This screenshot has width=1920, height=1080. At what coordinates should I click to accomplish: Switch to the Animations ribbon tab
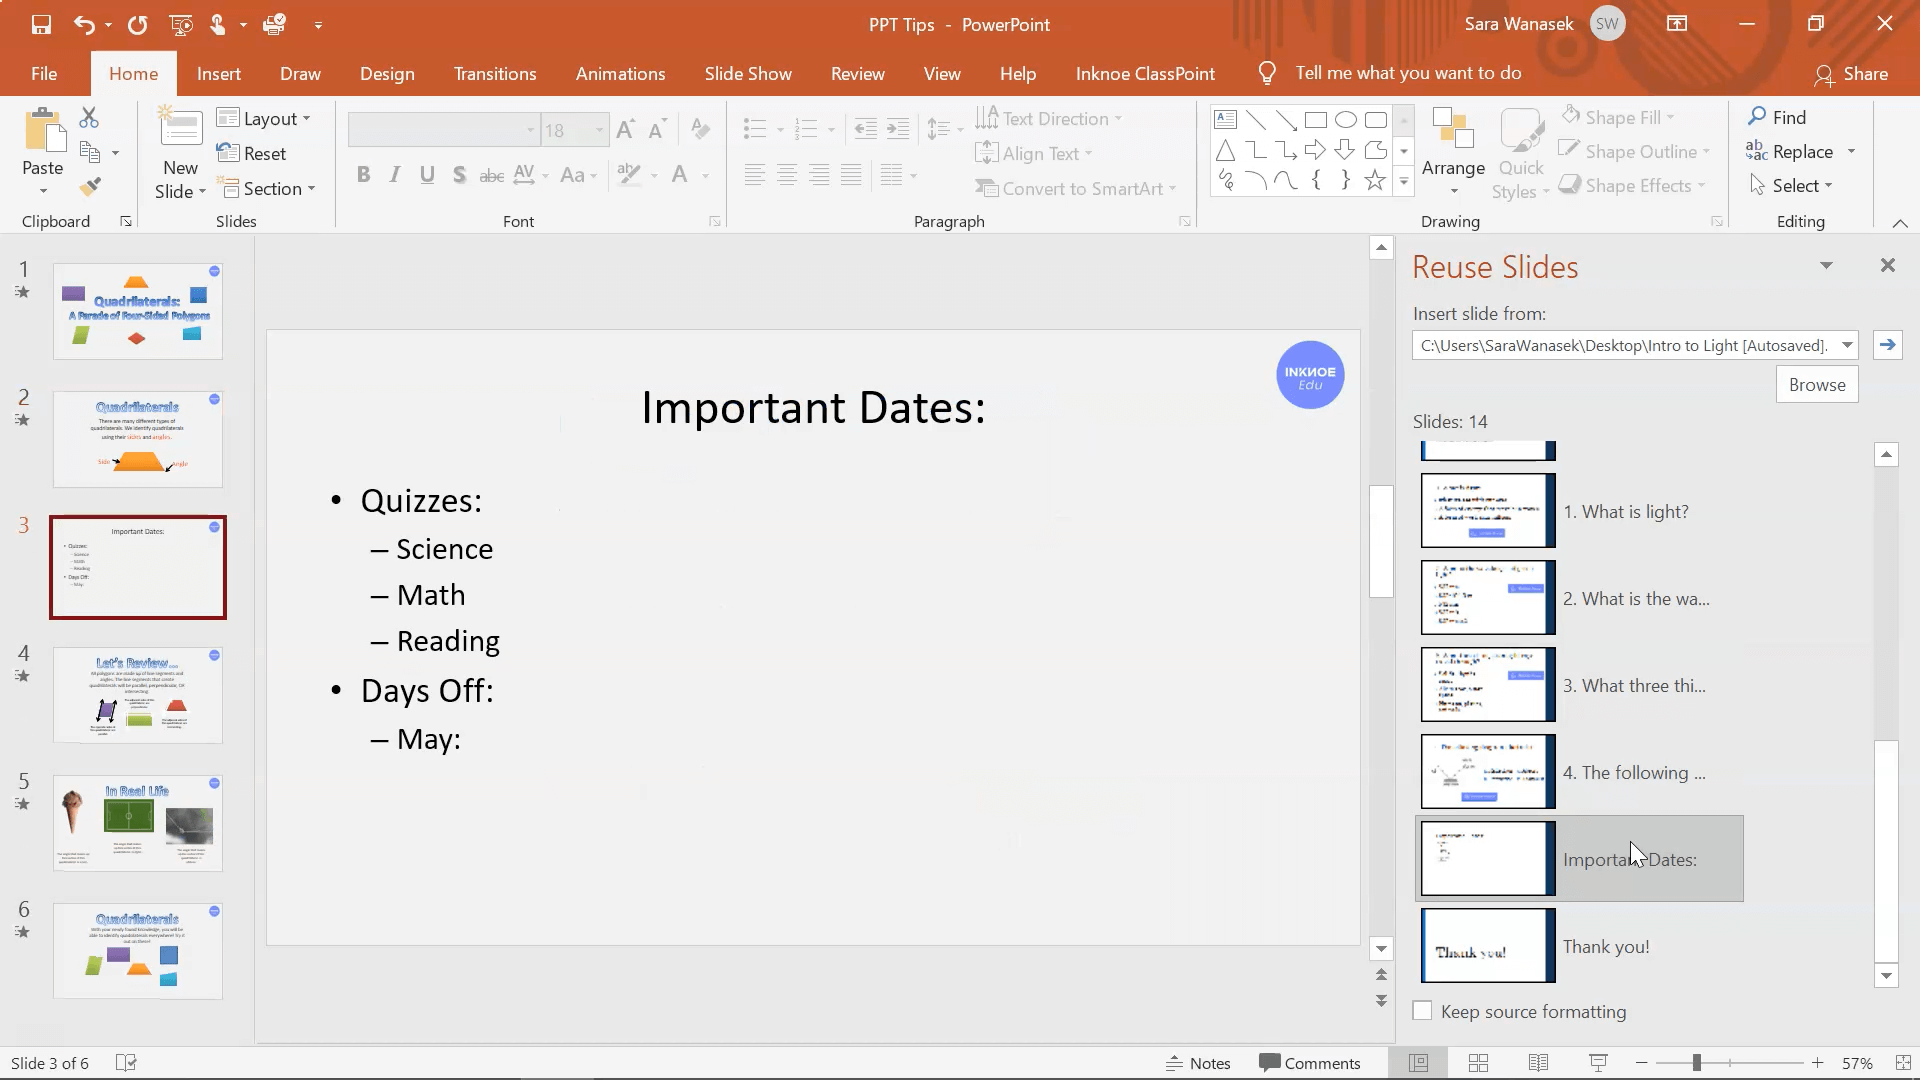[621, 73]
